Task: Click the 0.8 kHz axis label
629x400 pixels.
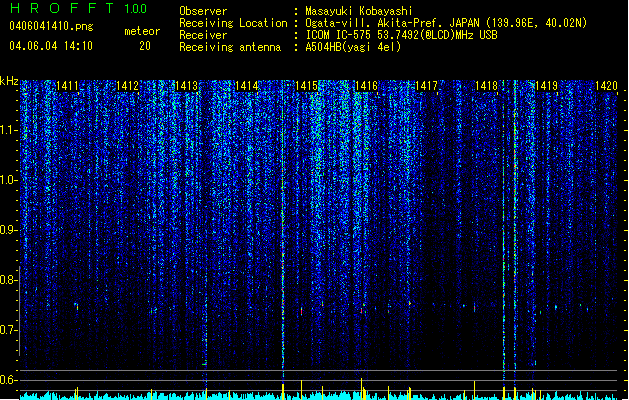Action: [x=8, y=280]
